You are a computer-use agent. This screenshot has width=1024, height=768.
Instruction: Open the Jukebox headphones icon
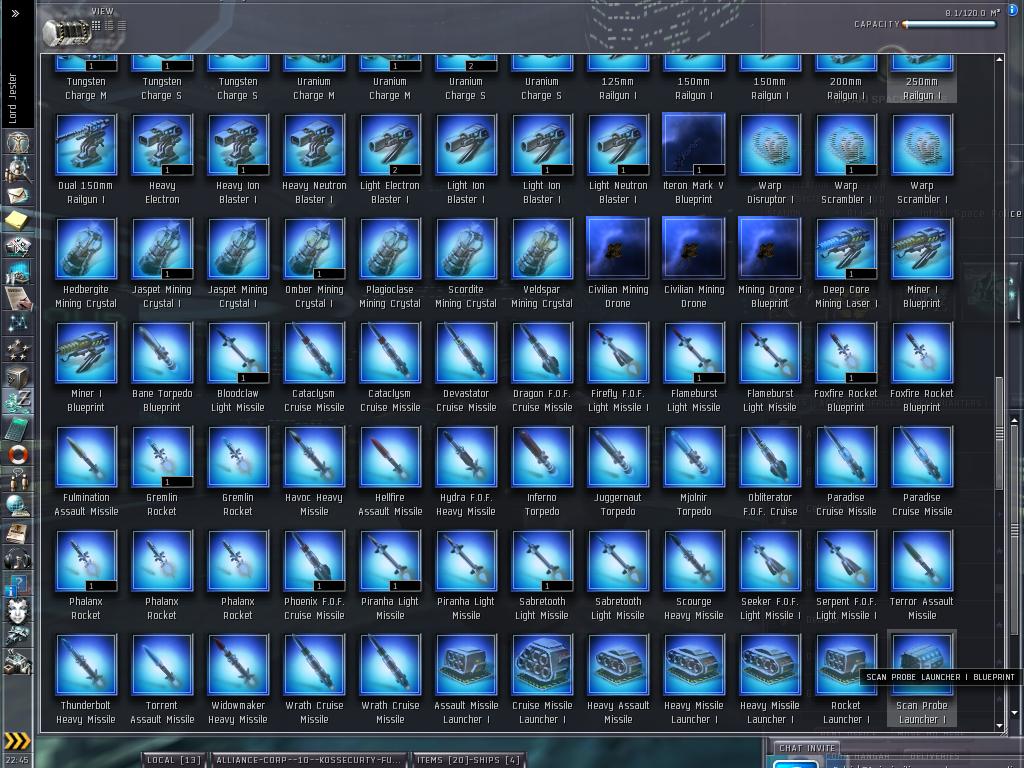point(18,558)
